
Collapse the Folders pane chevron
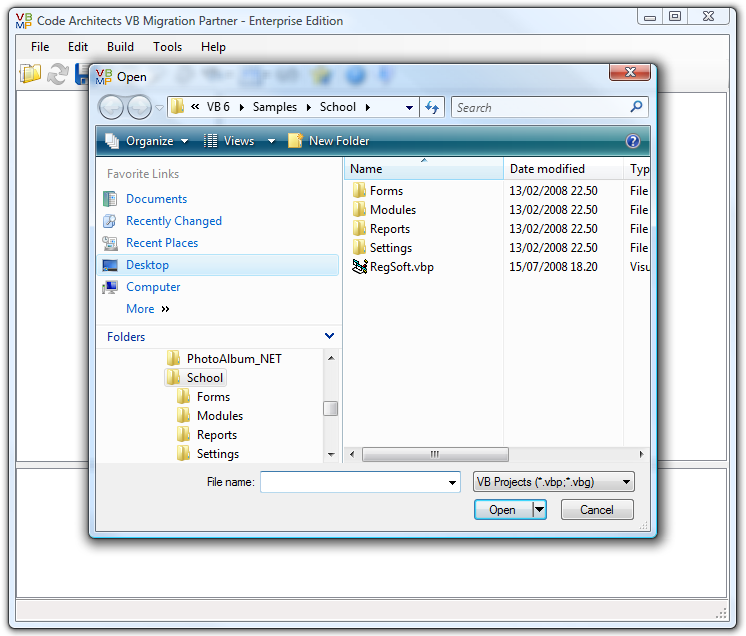[329, 336]
